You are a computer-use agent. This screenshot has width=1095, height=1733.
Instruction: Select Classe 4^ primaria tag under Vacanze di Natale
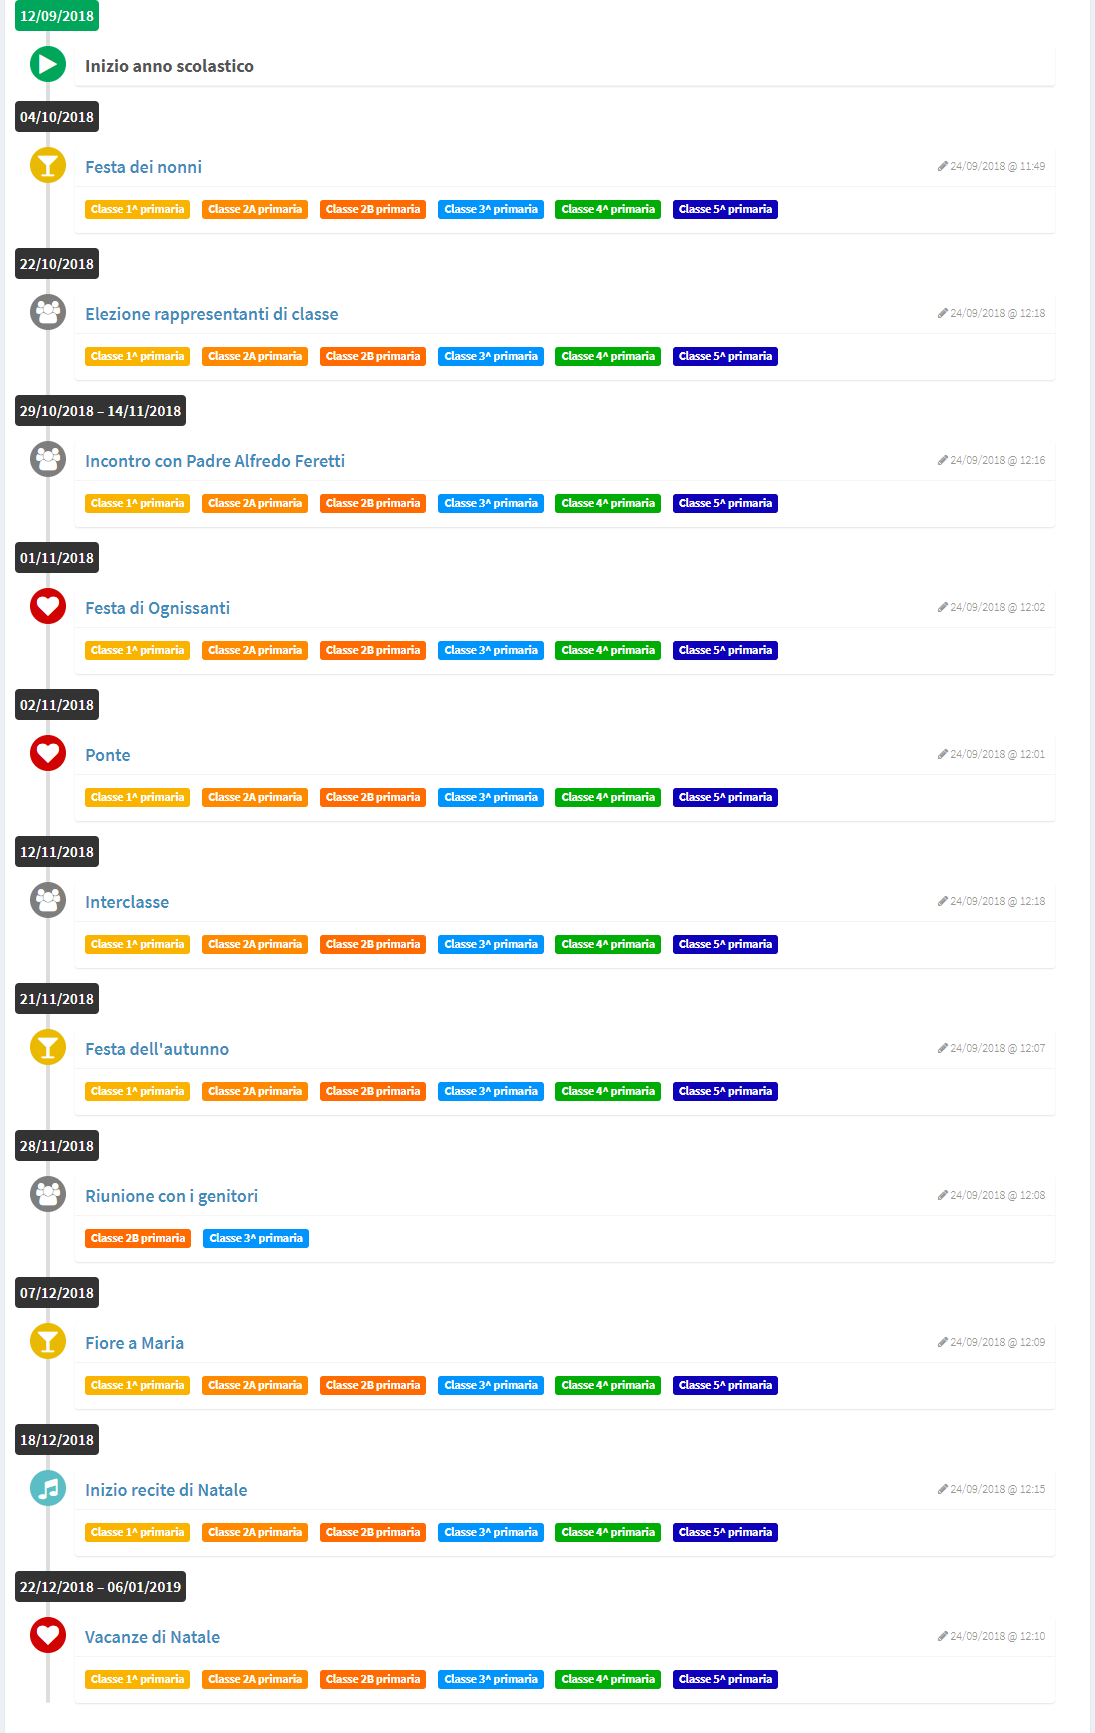point(608,1679)
